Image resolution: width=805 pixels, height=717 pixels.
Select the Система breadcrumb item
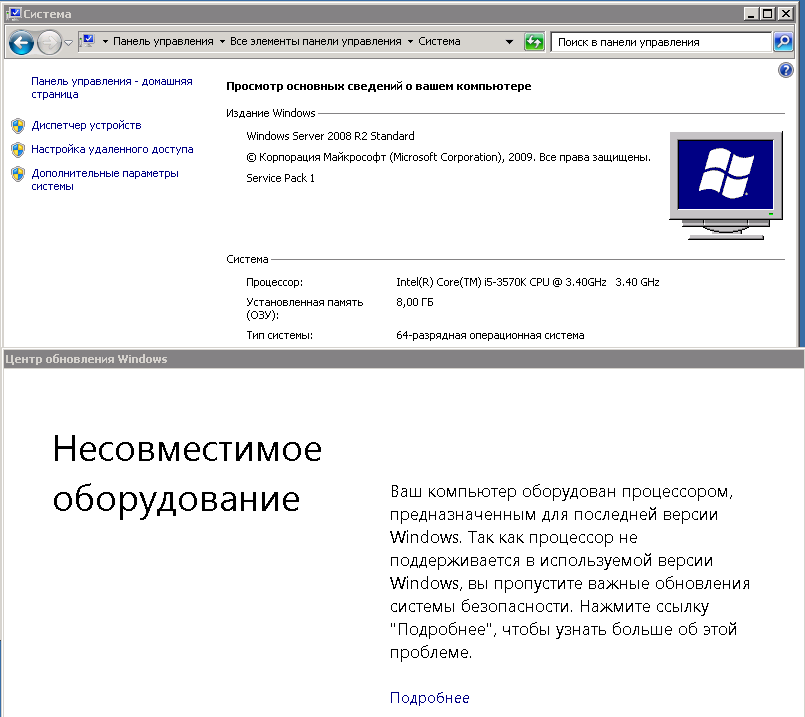(439, 42)
